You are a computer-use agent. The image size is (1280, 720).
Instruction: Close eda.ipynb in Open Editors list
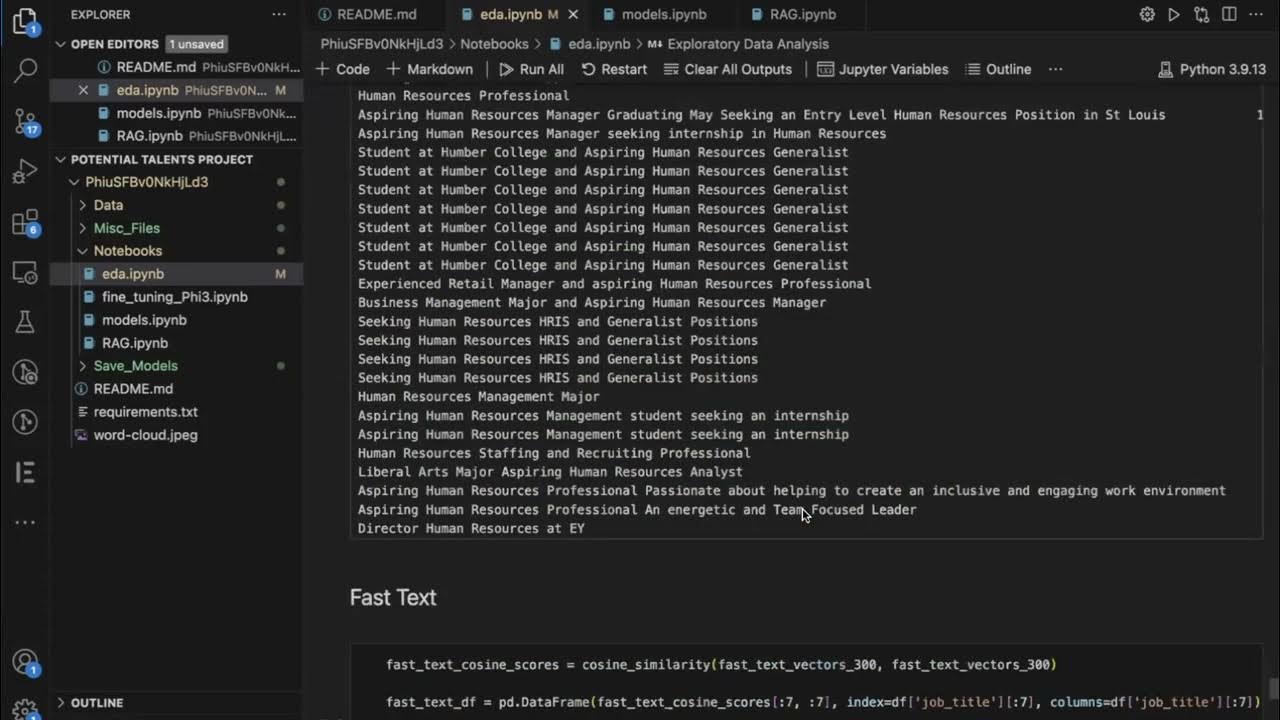pos(84,90)
